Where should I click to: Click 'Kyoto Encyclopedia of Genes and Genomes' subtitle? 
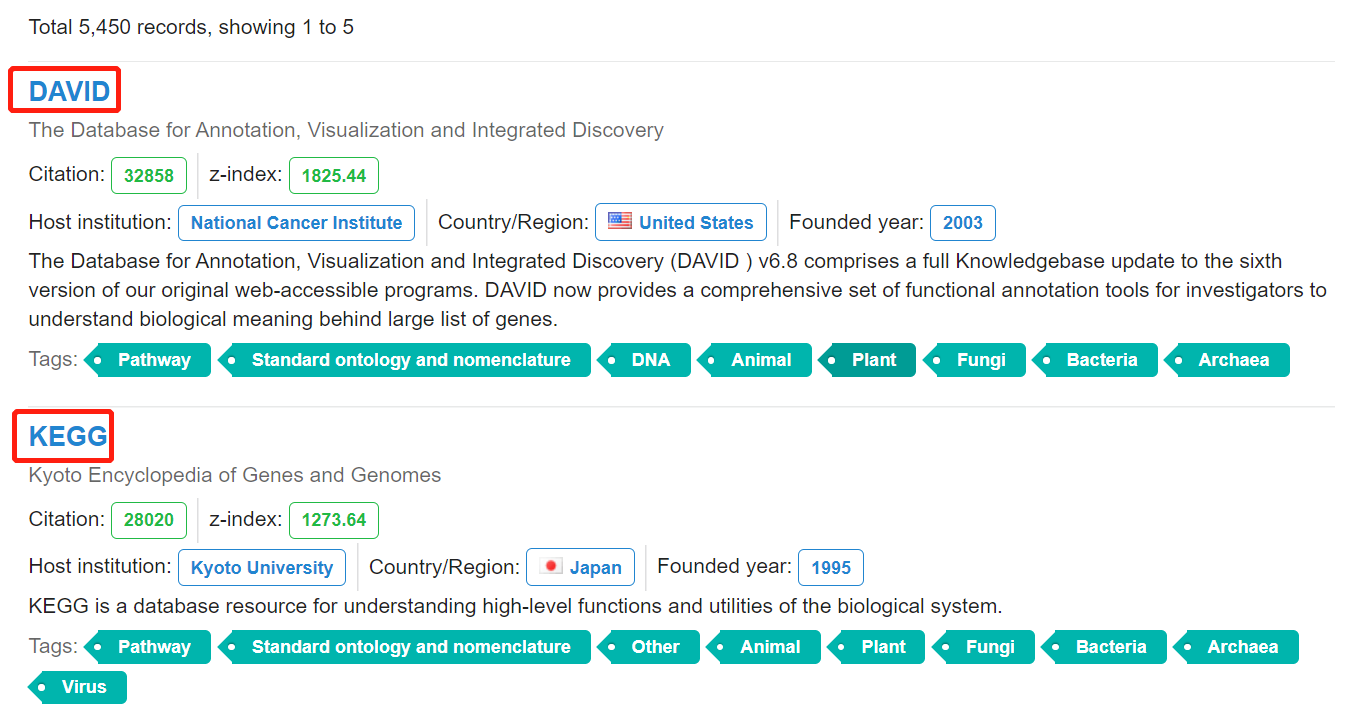click(235, 475)
